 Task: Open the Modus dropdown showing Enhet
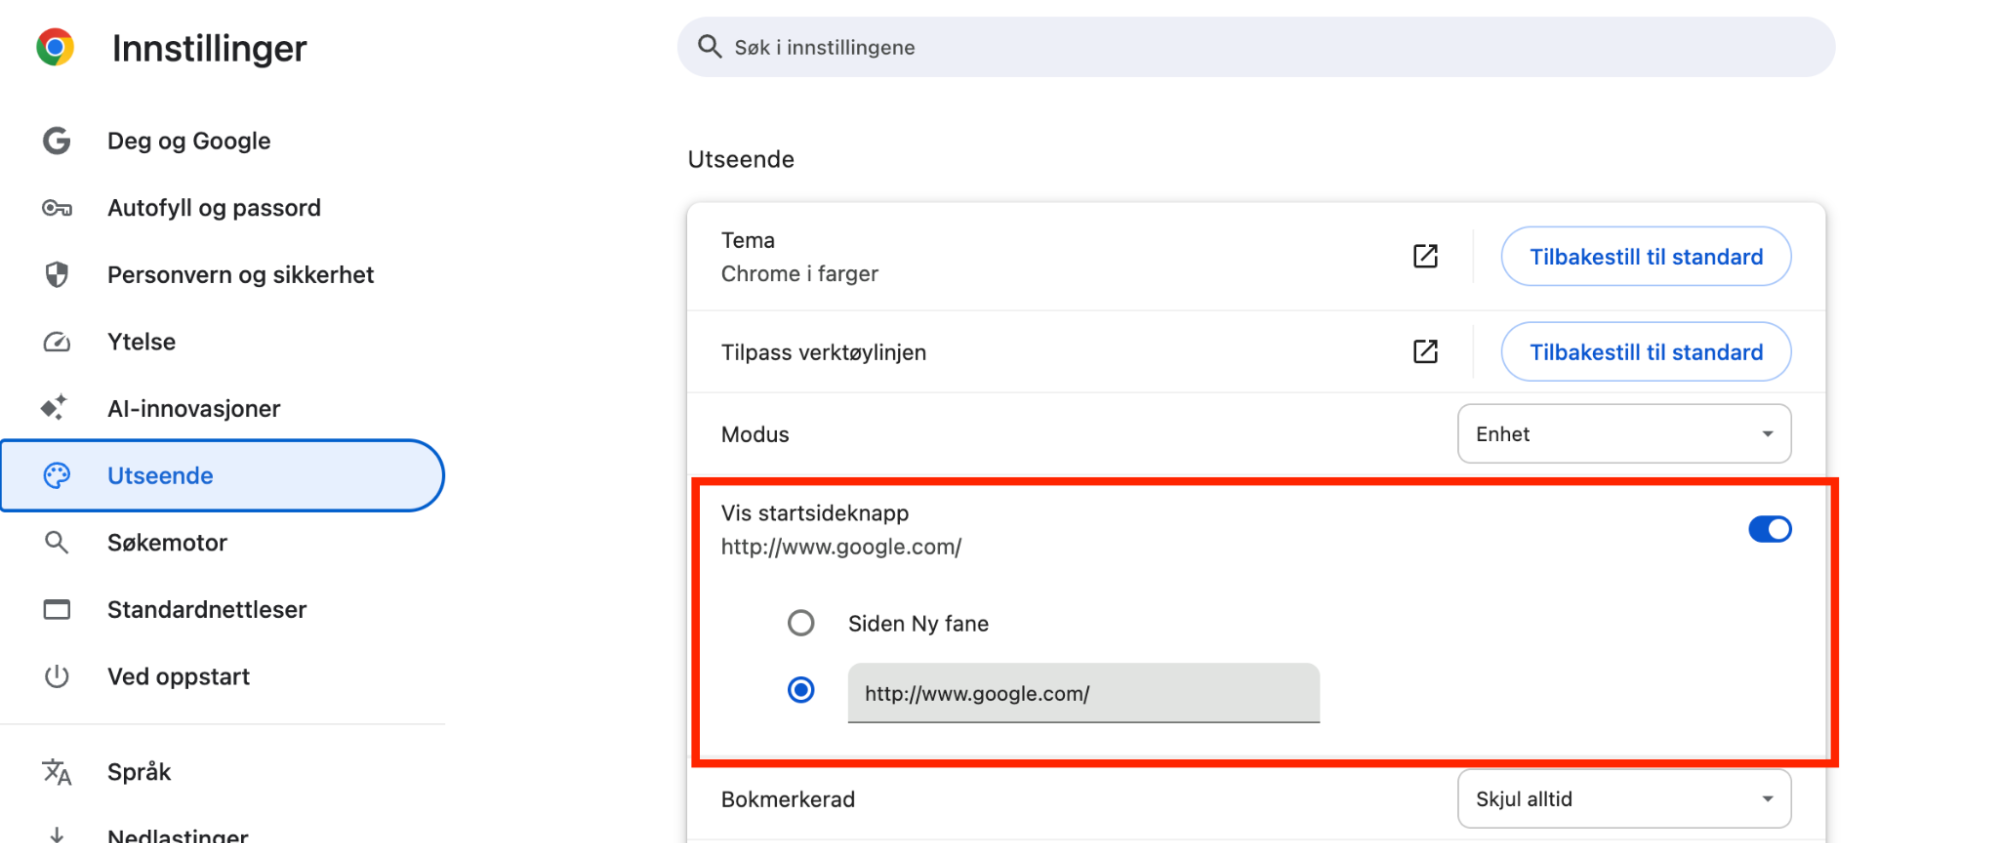[1624, 434]
